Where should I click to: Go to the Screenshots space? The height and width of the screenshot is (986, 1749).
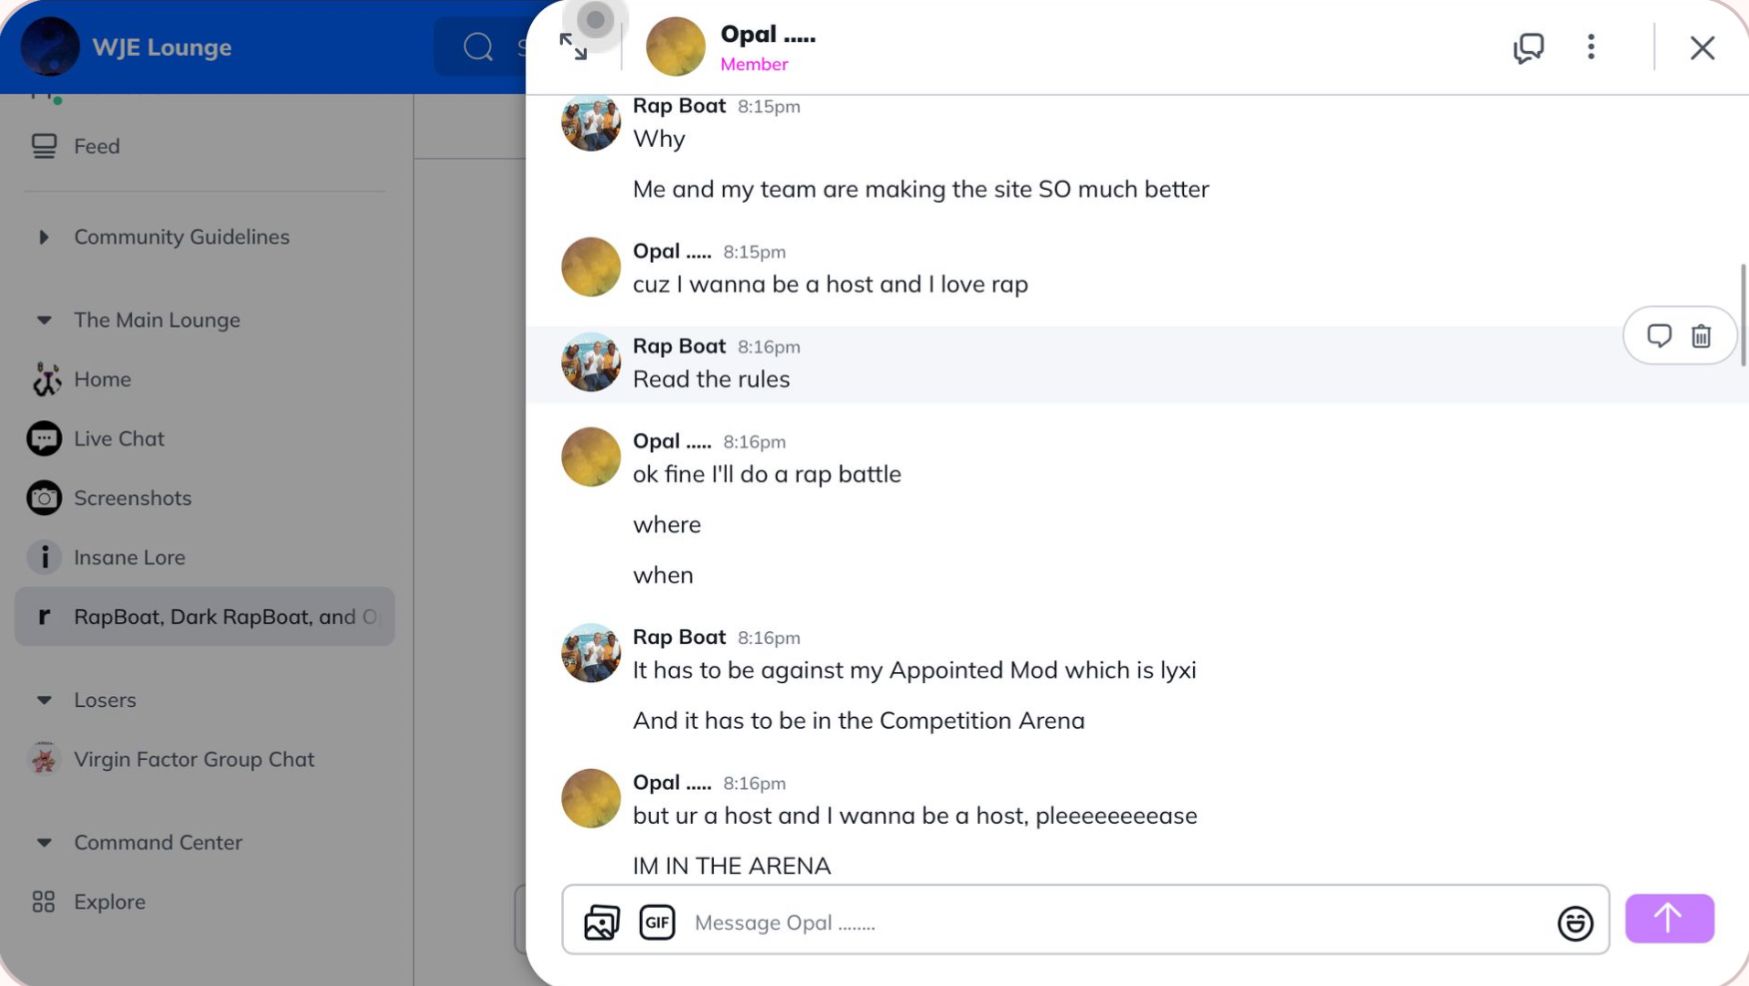(132, 498)
